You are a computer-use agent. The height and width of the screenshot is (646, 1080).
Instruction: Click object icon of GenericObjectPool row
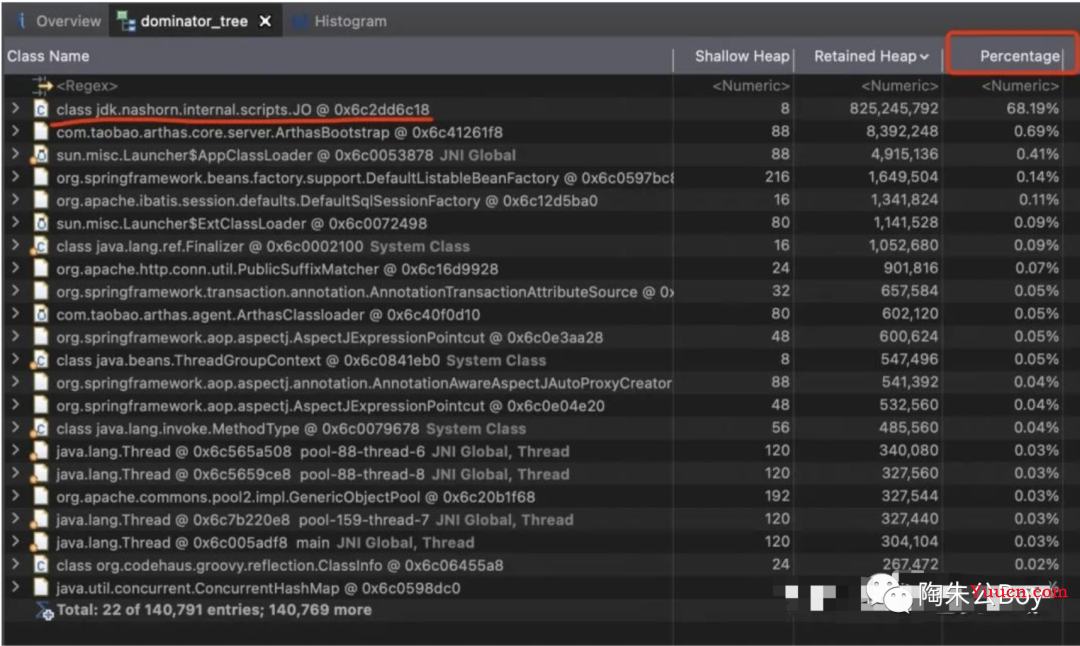41,497
